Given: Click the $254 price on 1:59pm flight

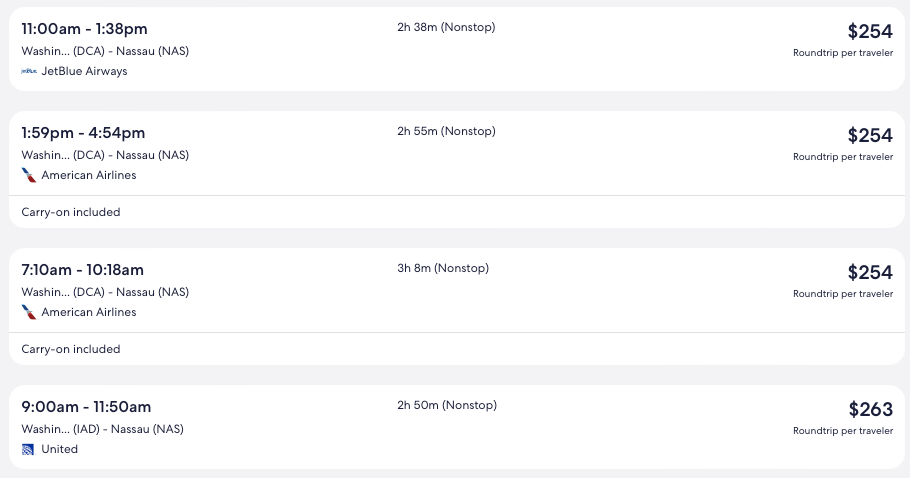Looking at the screenshot, I should [869, 135].
